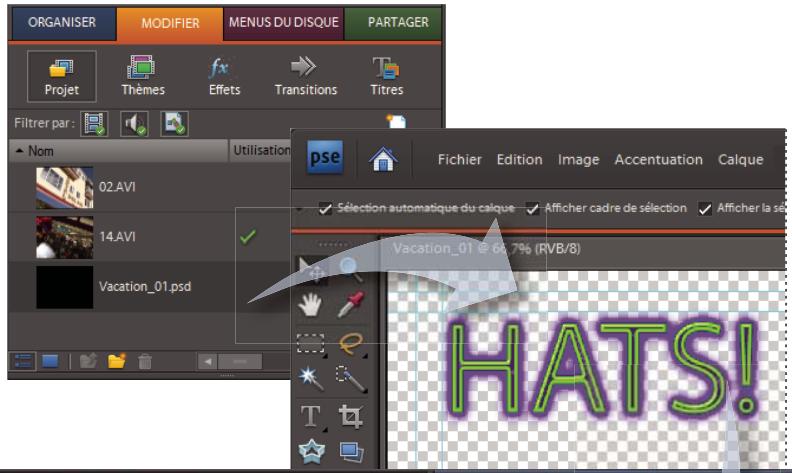This screenshot has height=473, width=792.
Task: Toggle the still image filter in Filtrer par
Action: tap(174, 124)
